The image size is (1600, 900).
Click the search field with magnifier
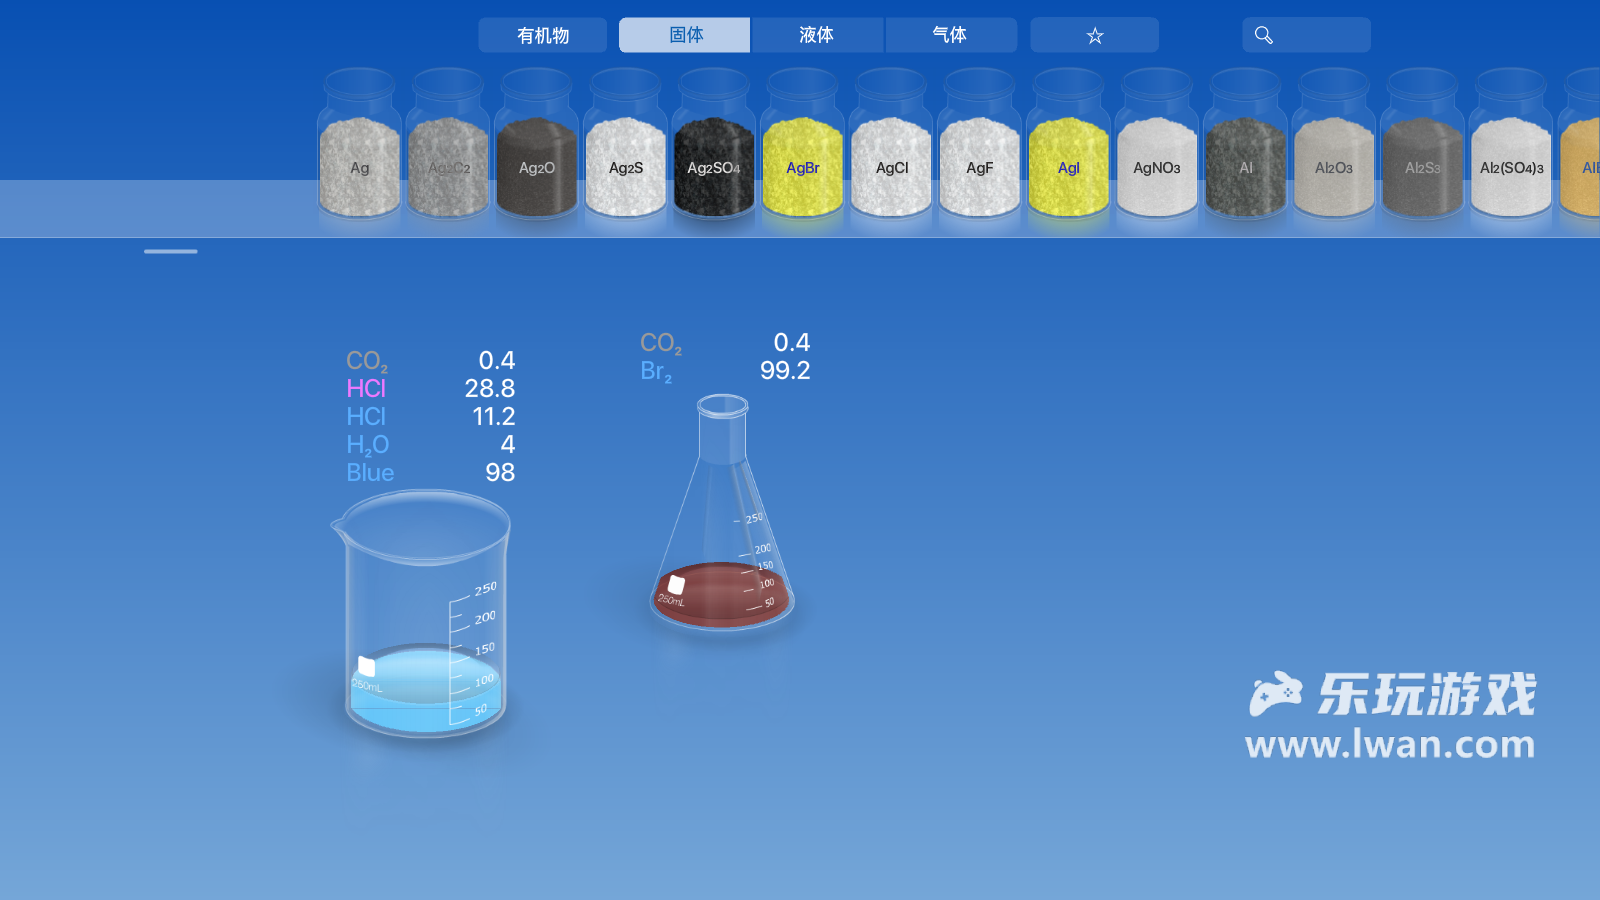[x=1305, y=35]
